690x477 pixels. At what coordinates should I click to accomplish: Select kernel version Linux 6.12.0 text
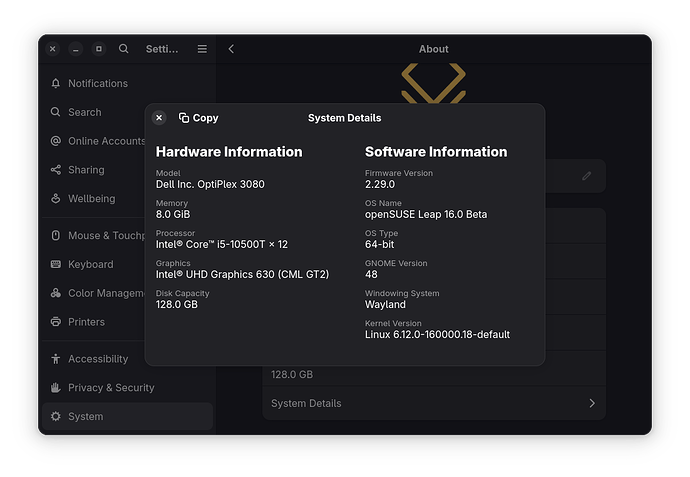[437, 334]
